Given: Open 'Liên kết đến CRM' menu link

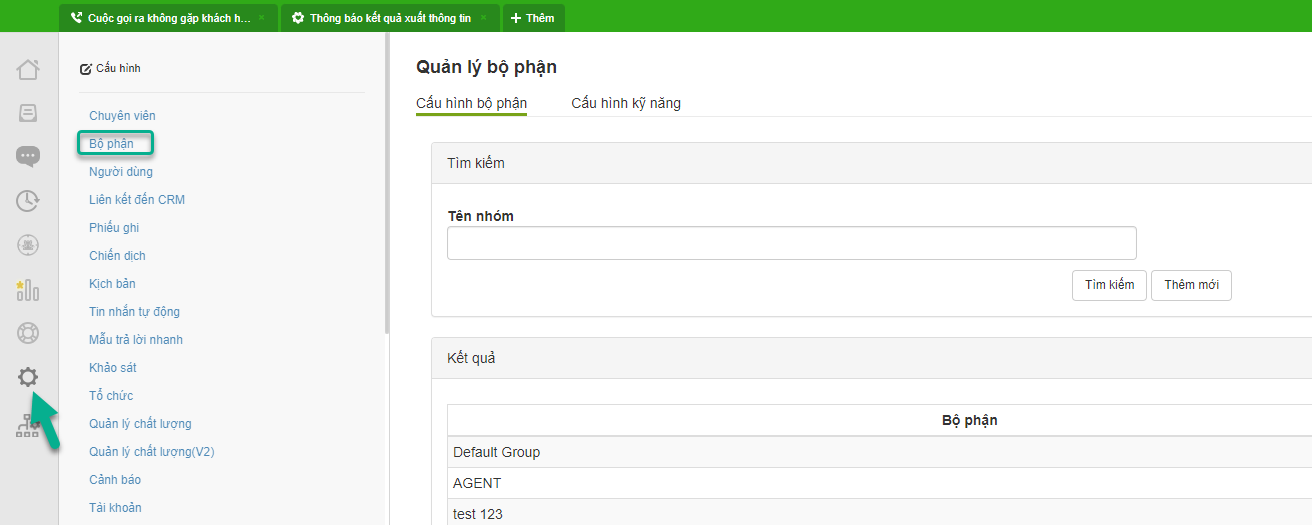Looking at the screenshot, I should pos(137,200).
